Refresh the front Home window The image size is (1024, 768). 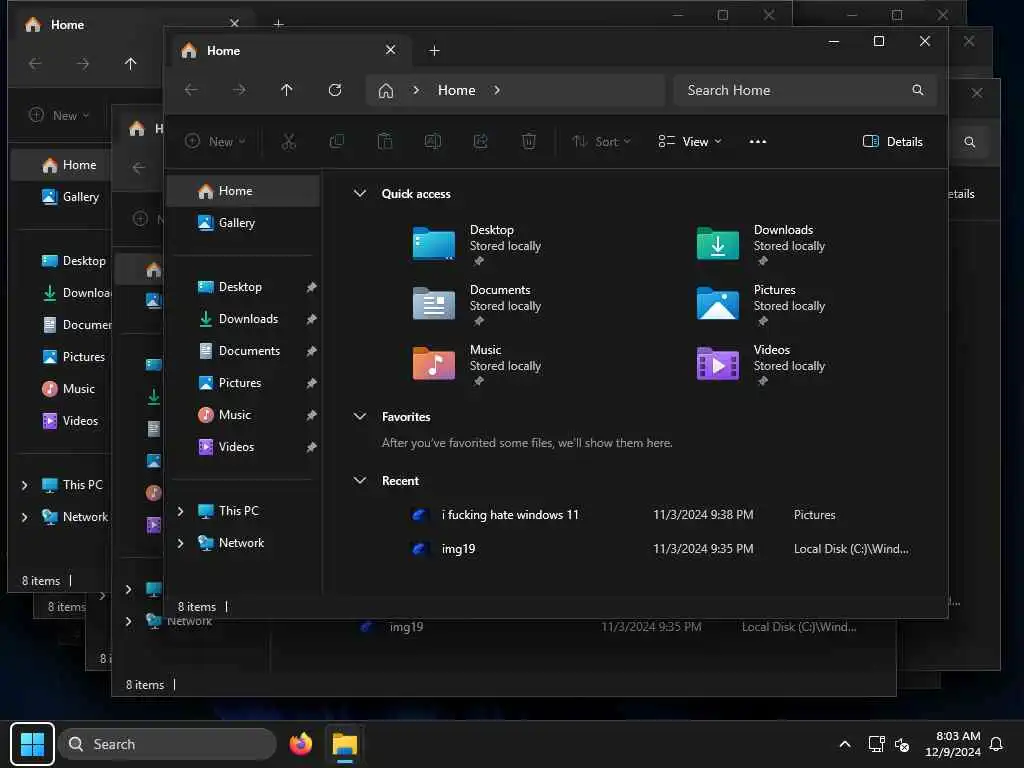click(x=335, y=90)
